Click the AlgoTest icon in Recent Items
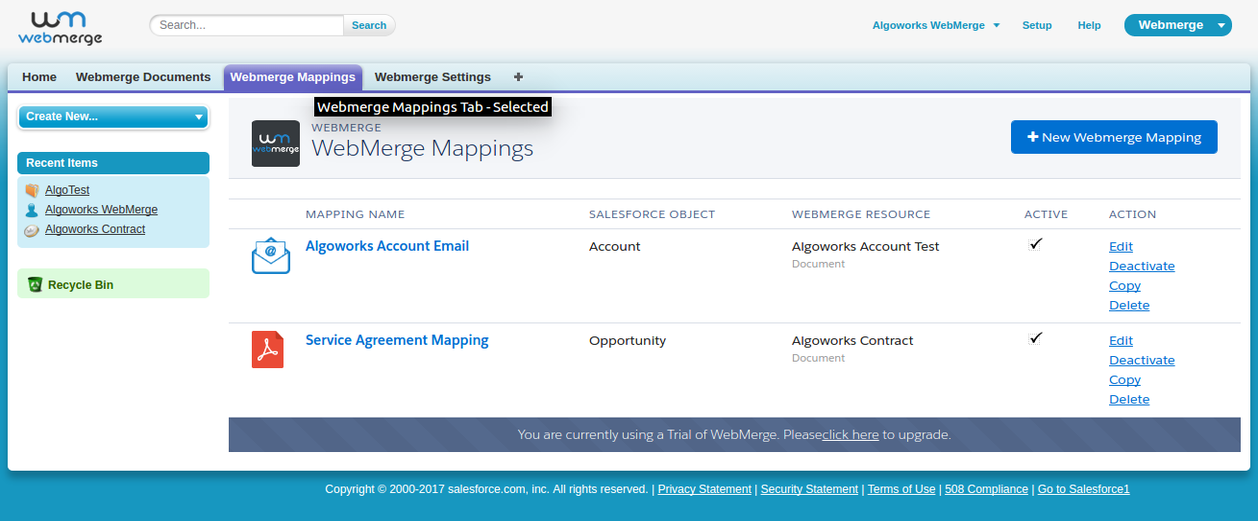This screenshot has height=521, width=1258. [x=32, y=190]
